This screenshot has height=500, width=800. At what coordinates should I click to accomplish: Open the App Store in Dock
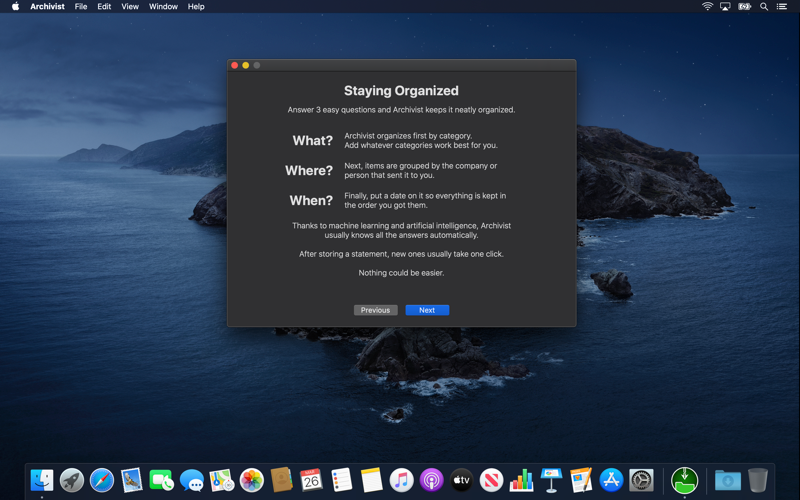tap(611, 480)
